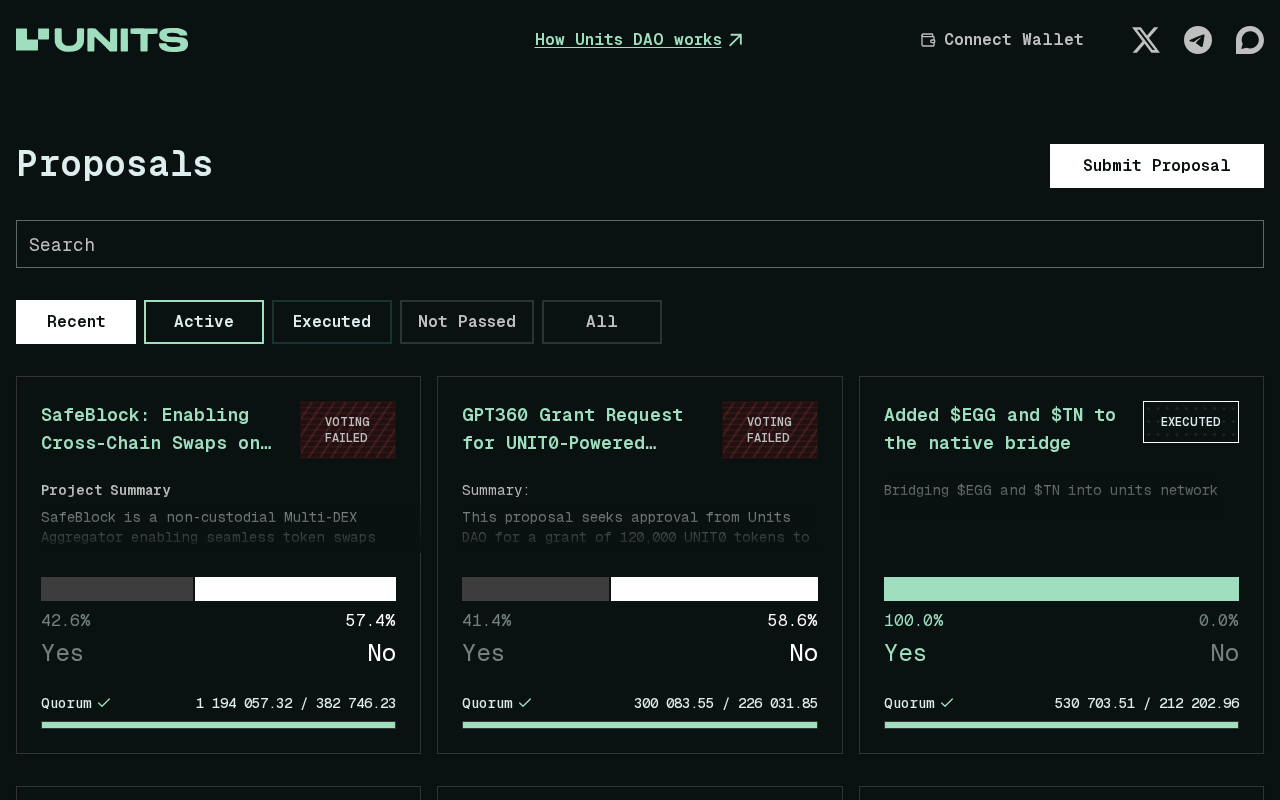Screen dimensions: 1280x800
Task: Click the green 100% Yes bar on $EGG proposal
Action: pos(1061,589)
